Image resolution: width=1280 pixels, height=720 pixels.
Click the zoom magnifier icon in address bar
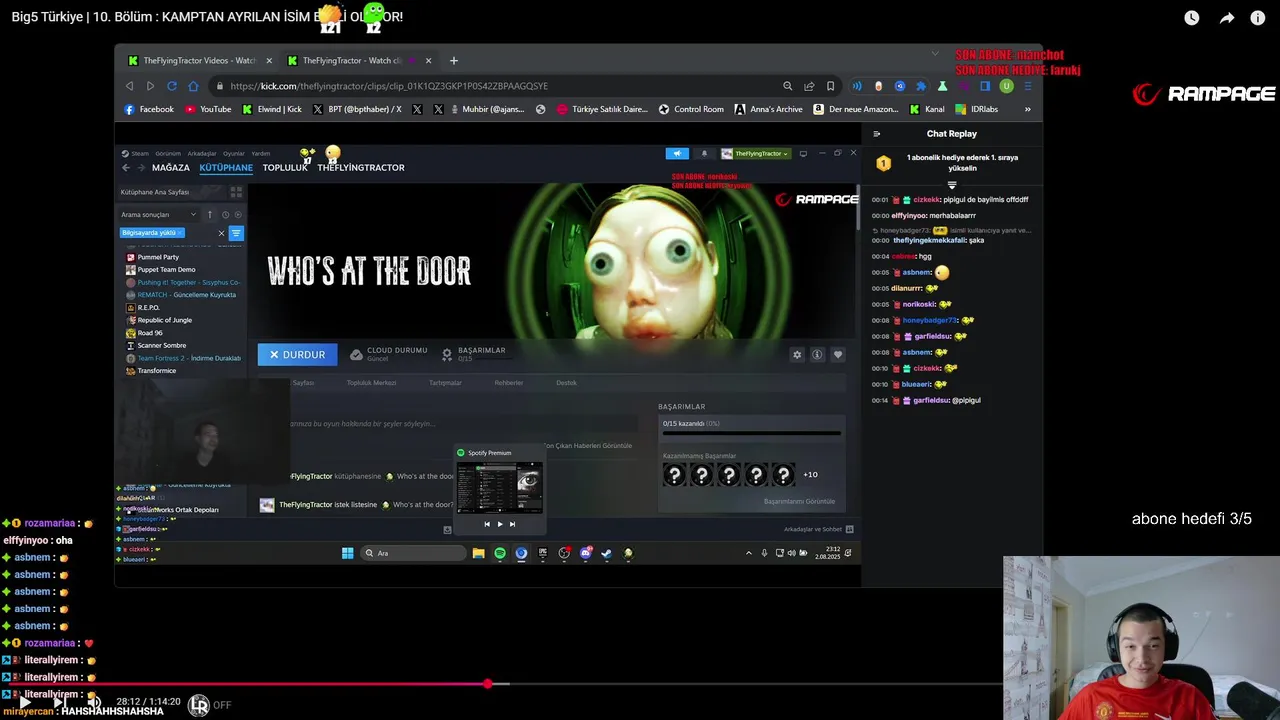(x=788, y=86)
